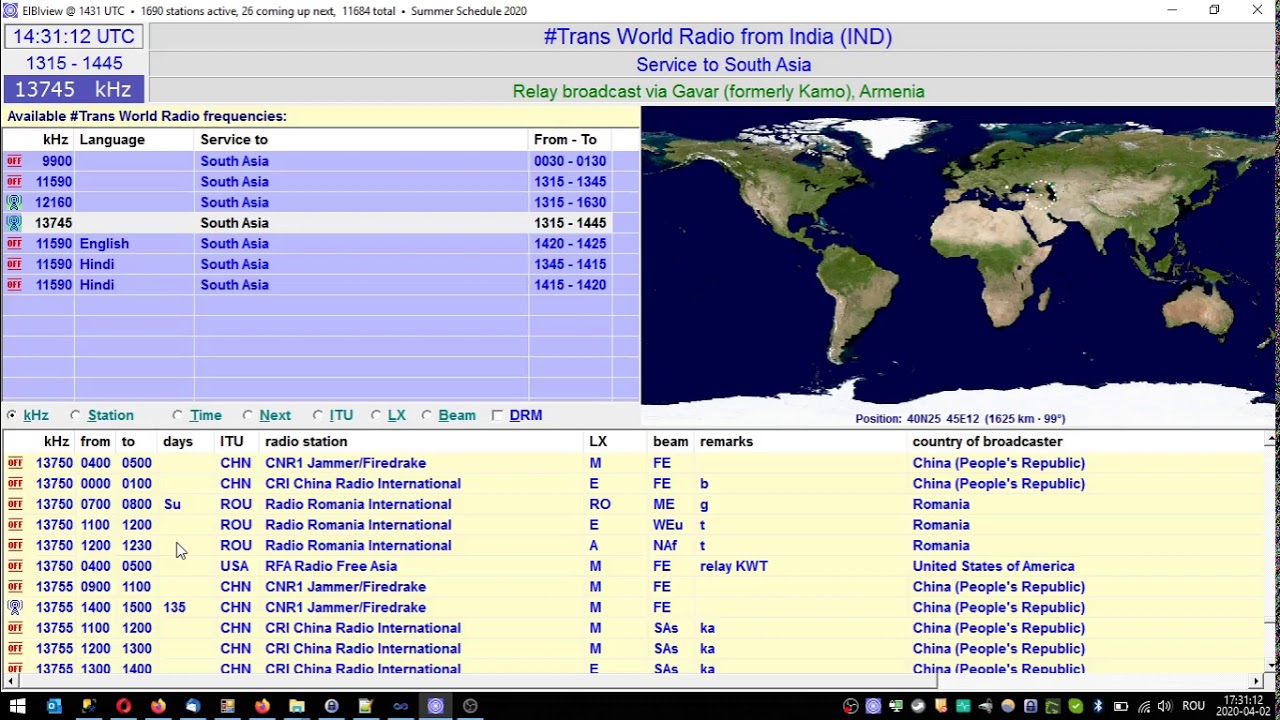This screenshot has width=1280, height=720.
Task: Click the OFF icon for Hindi 1345 - 1415 row
Action: point(14,264)
